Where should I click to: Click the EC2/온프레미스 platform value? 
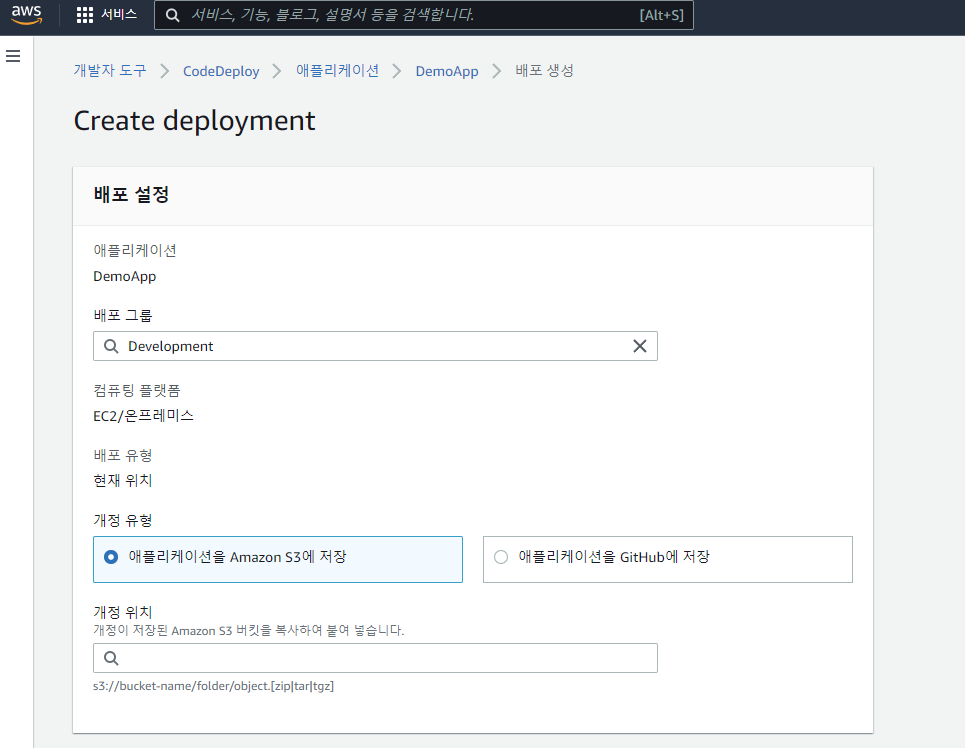[143, 416]
